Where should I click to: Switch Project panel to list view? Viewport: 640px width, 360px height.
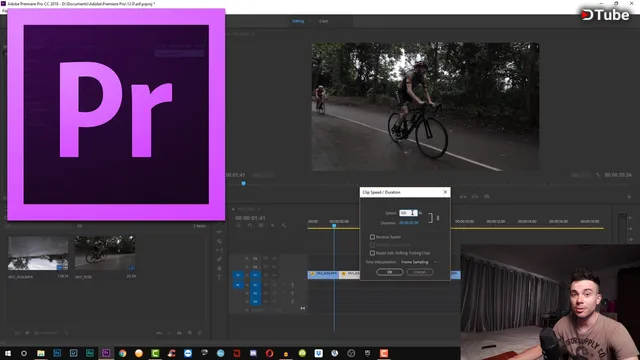coord(17,333)
